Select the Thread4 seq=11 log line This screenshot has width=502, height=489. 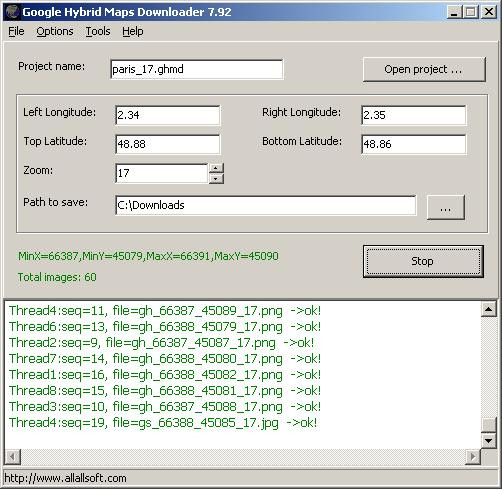165,311
